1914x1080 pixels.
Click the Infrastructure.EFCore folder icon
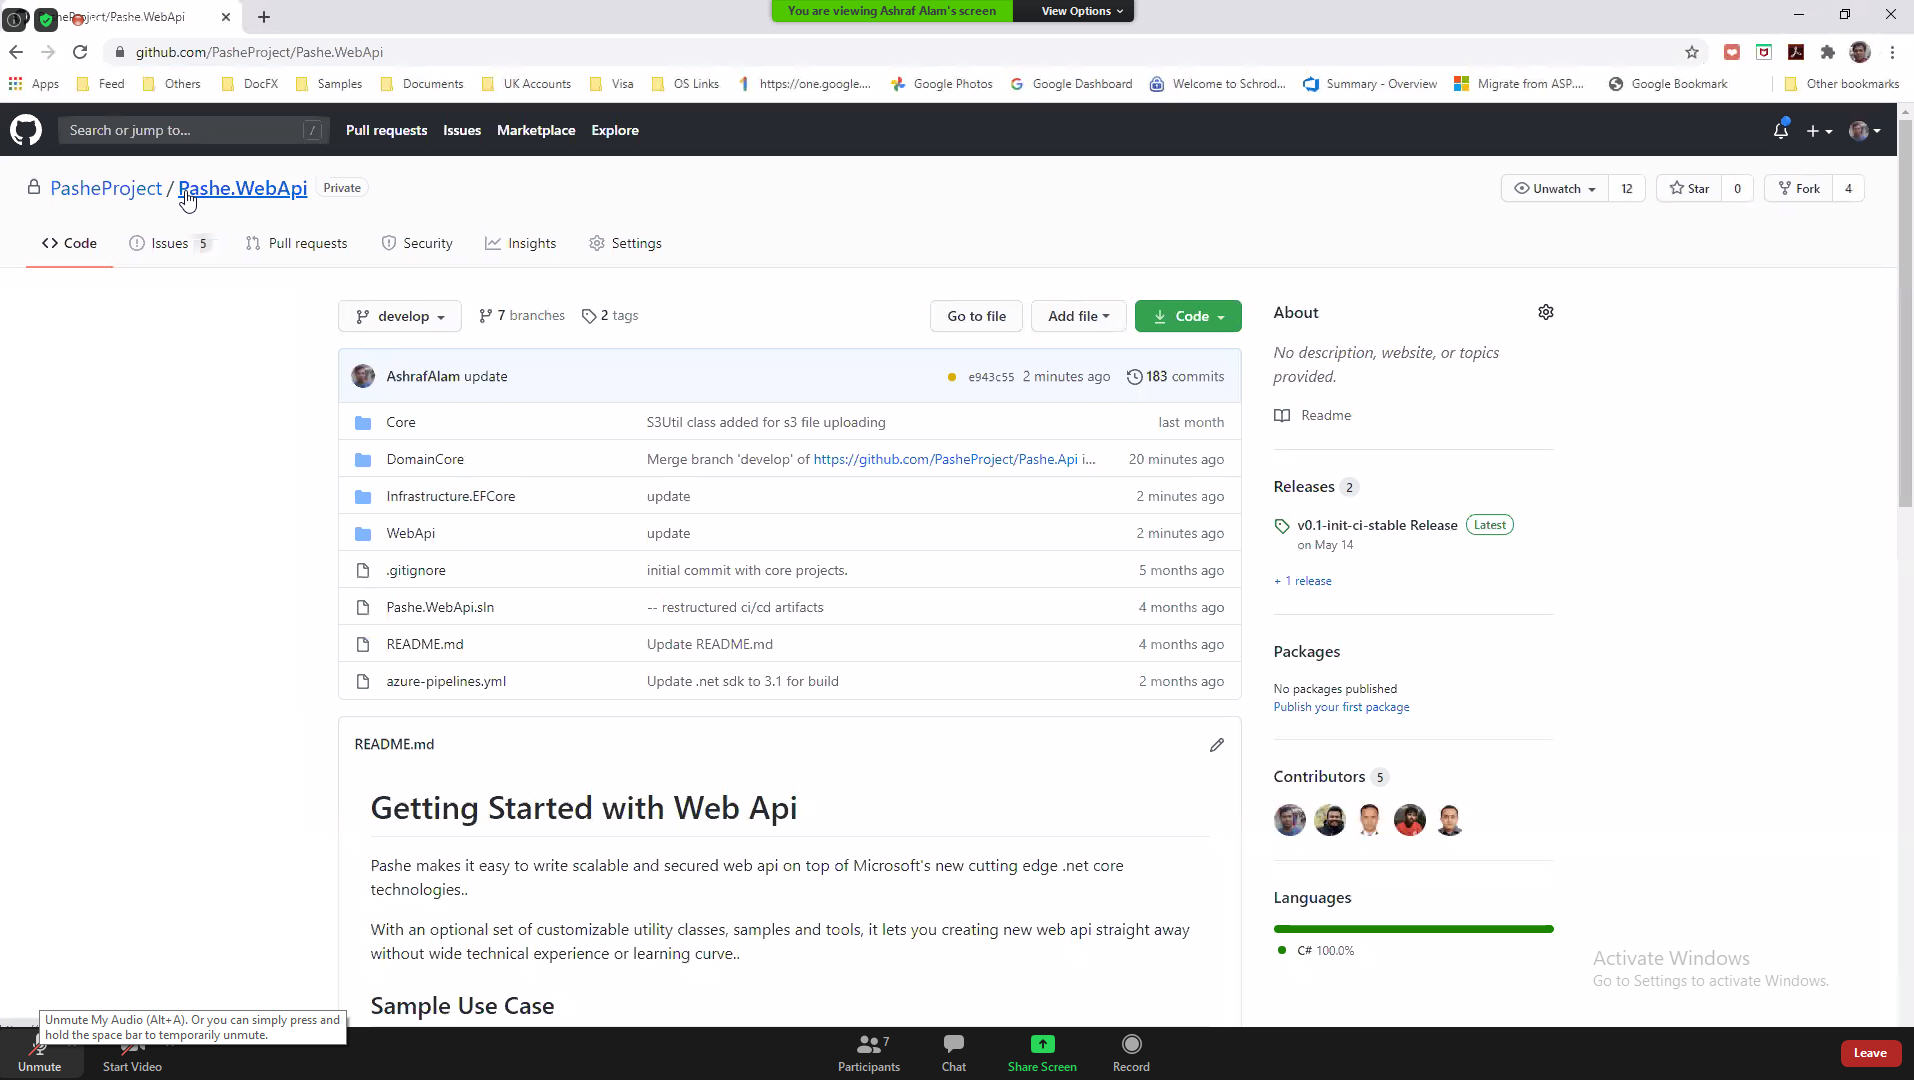tap(363, 497)
